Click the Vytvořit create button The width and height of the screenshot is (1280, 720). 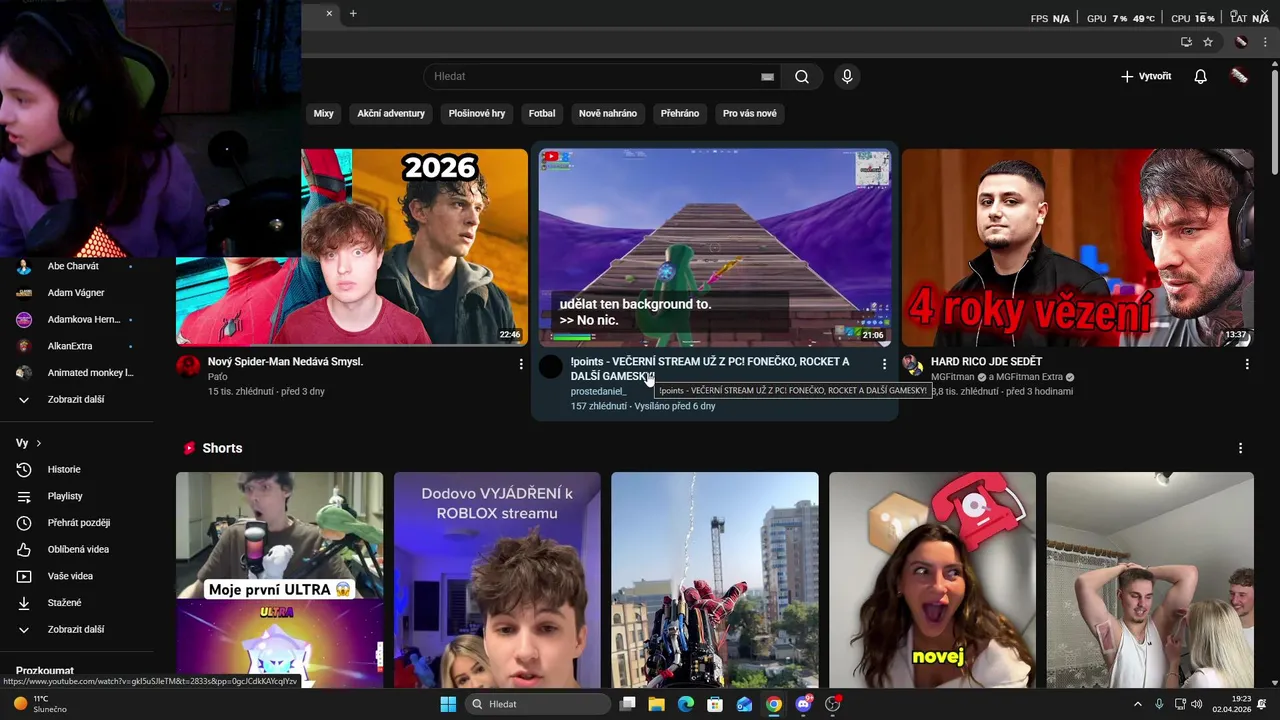point(1146,76)
